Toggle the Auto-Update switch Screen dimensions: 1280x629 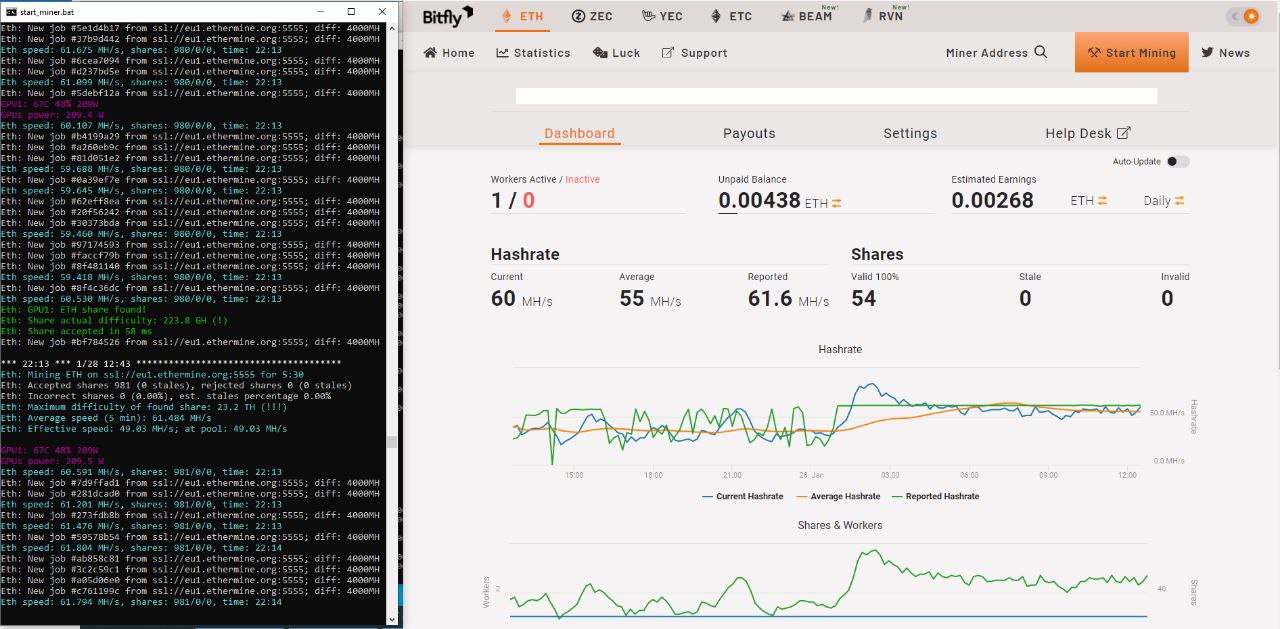pos(1178,162)
